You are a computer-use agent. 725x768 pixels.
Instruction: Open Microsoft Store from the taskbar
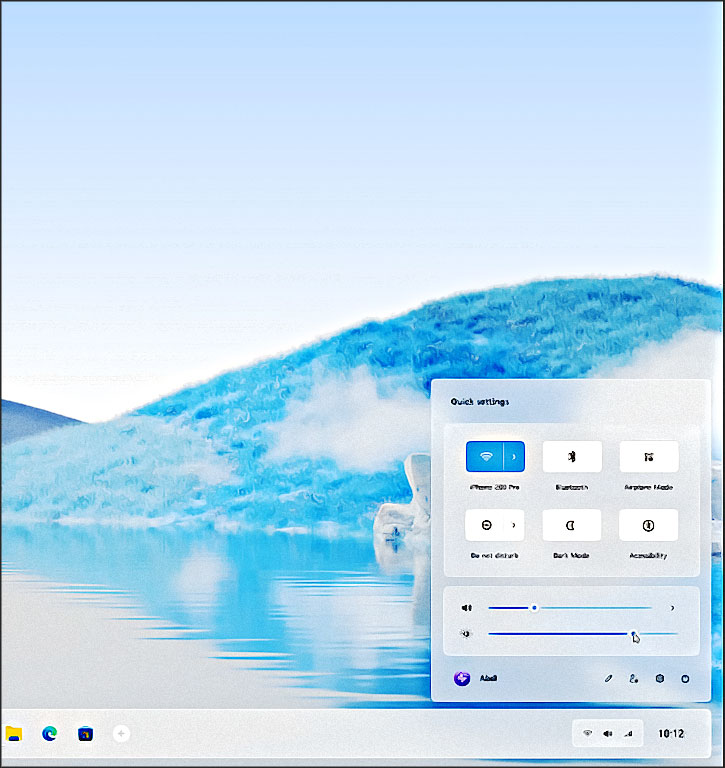pyautogui.click(x=85, y=734)
